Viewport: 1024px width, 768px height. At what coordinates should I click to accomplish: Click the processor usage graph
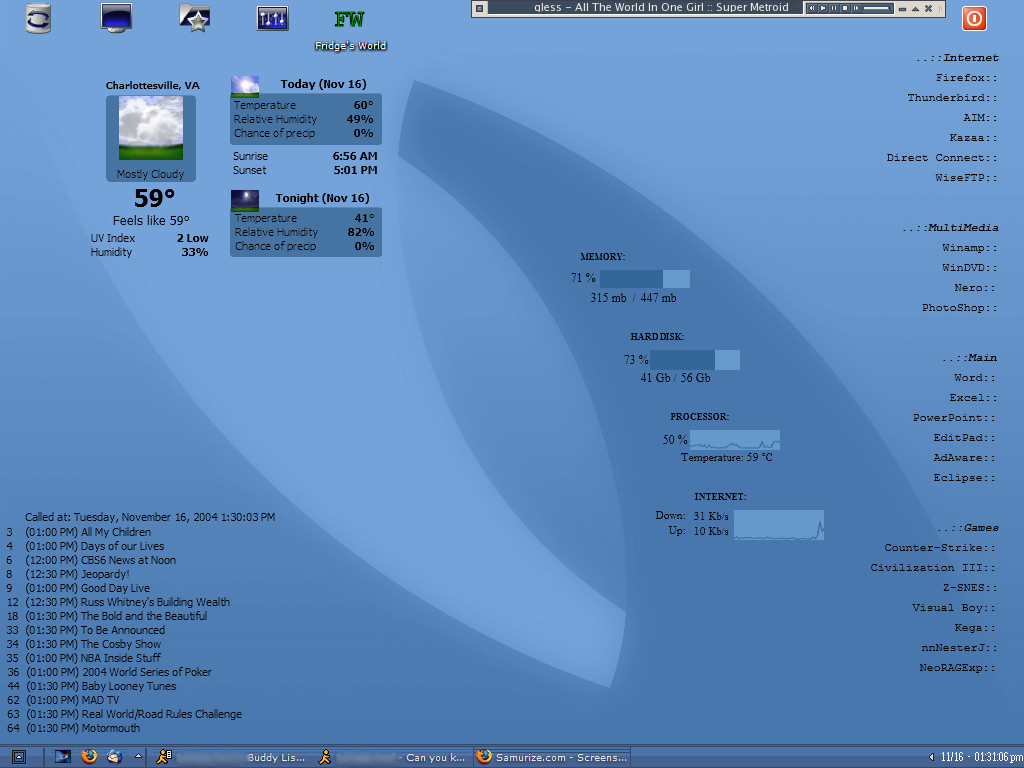pos(735,440)
